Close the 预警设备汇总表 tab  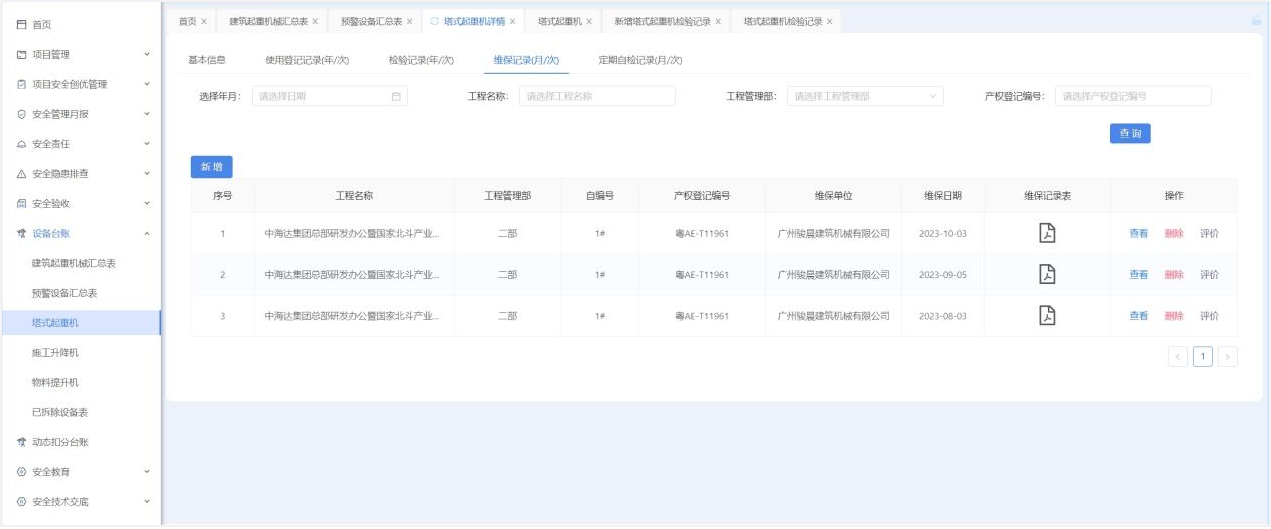click(409, 21)
